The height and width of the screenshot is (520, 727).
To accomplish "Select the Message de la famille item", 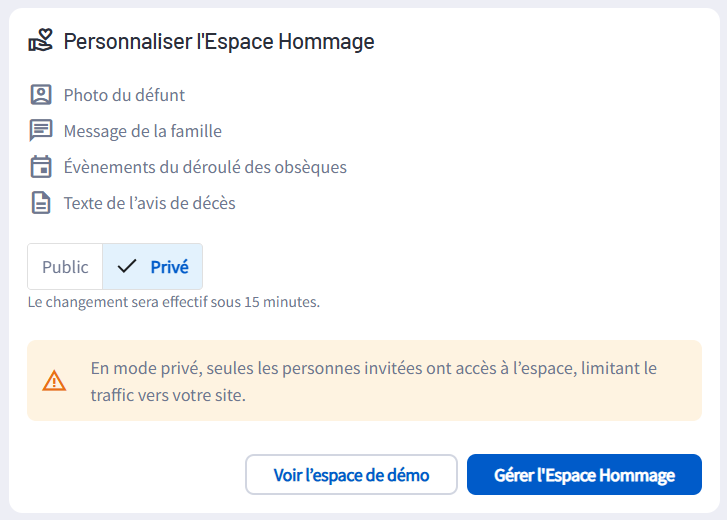I will 142,131.
